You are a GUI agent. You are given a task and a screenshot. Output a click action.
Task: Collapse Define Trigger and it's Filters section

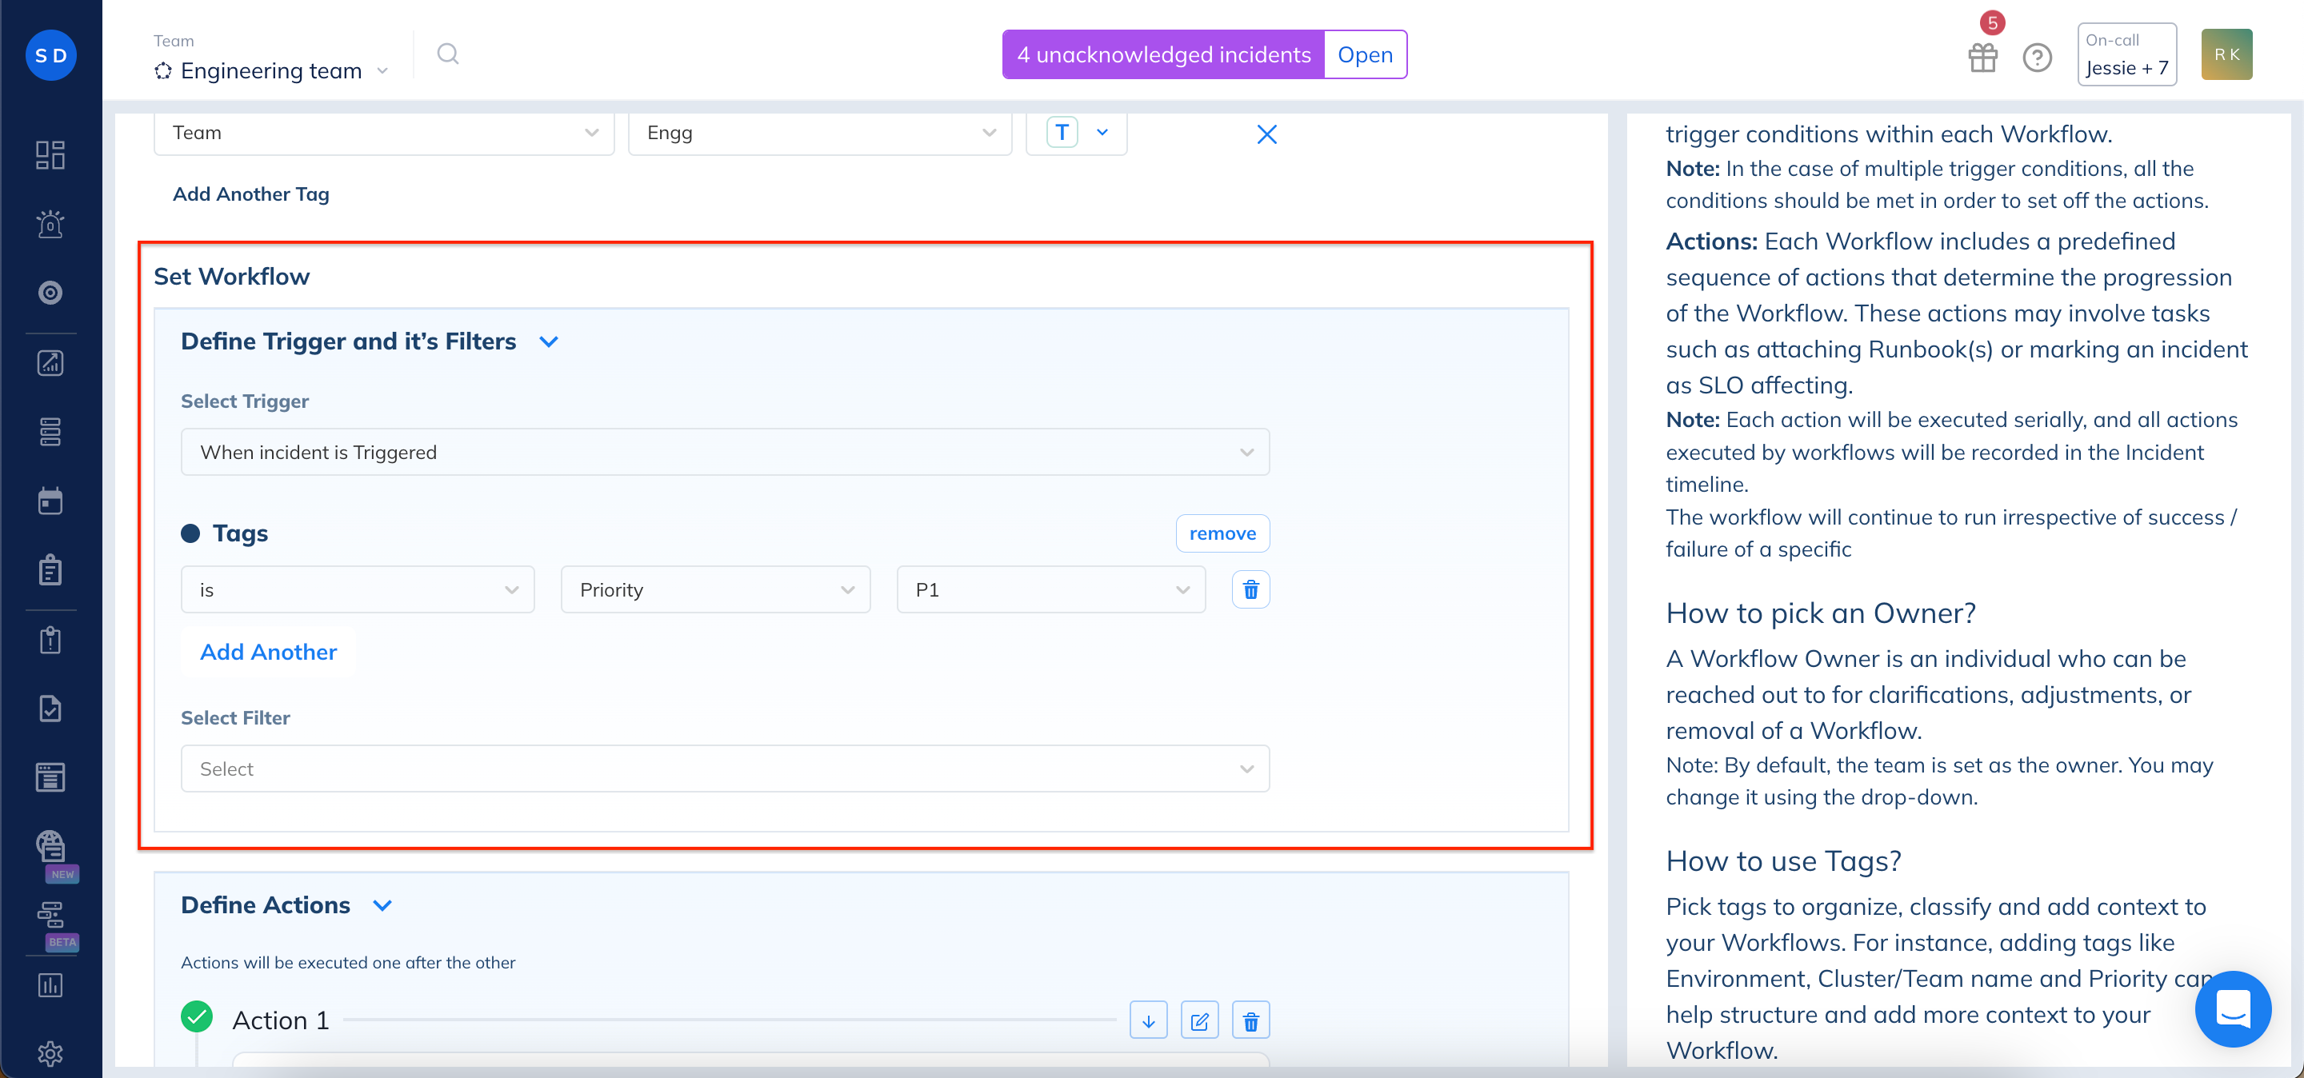[x=548, y=342]
